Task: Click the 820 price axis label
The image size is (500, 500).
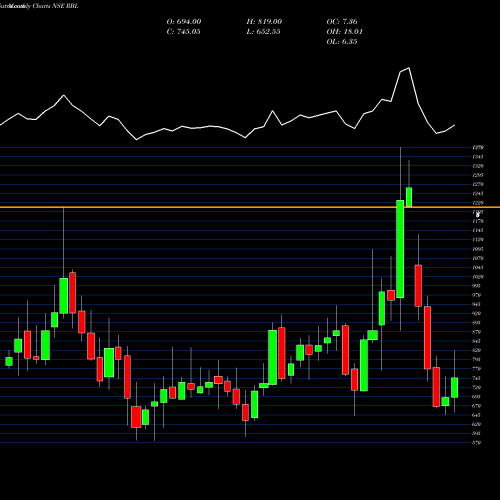Action: pos(477,350)
